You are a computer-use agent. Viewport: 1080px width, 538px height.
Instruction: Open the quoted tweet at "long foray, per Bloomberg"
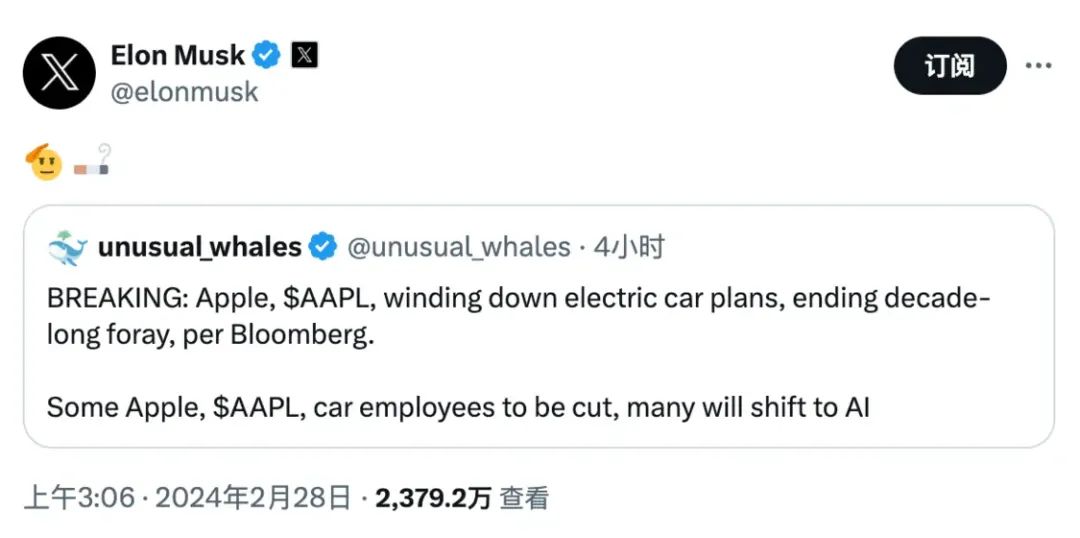(x=210, y=336)
